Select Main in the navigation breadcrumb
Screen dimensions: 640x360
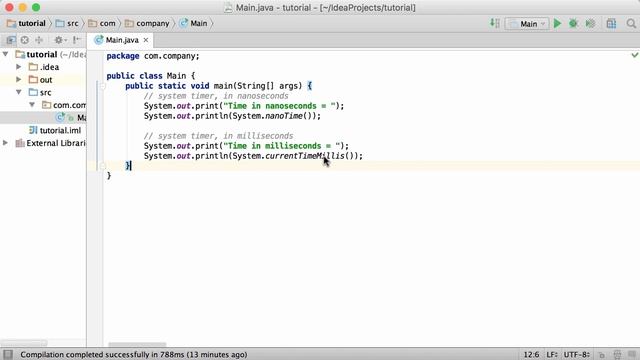tap(194, 24)
